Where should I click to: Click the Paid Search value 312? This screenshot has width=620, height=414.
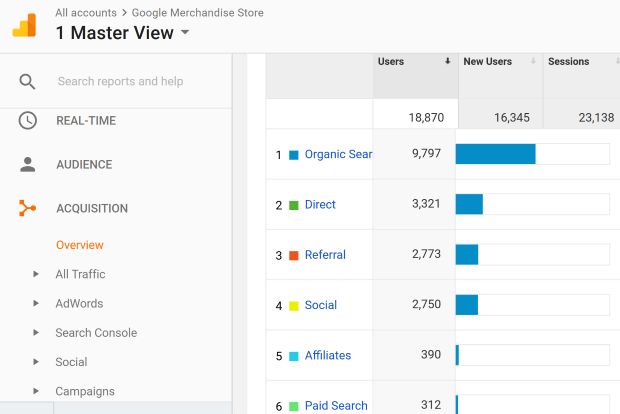(x=431, y=404)
